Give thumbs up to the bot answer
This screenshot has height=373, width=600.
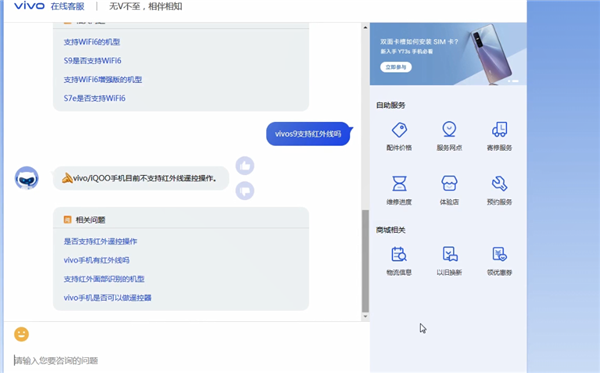tap(245, 166)
